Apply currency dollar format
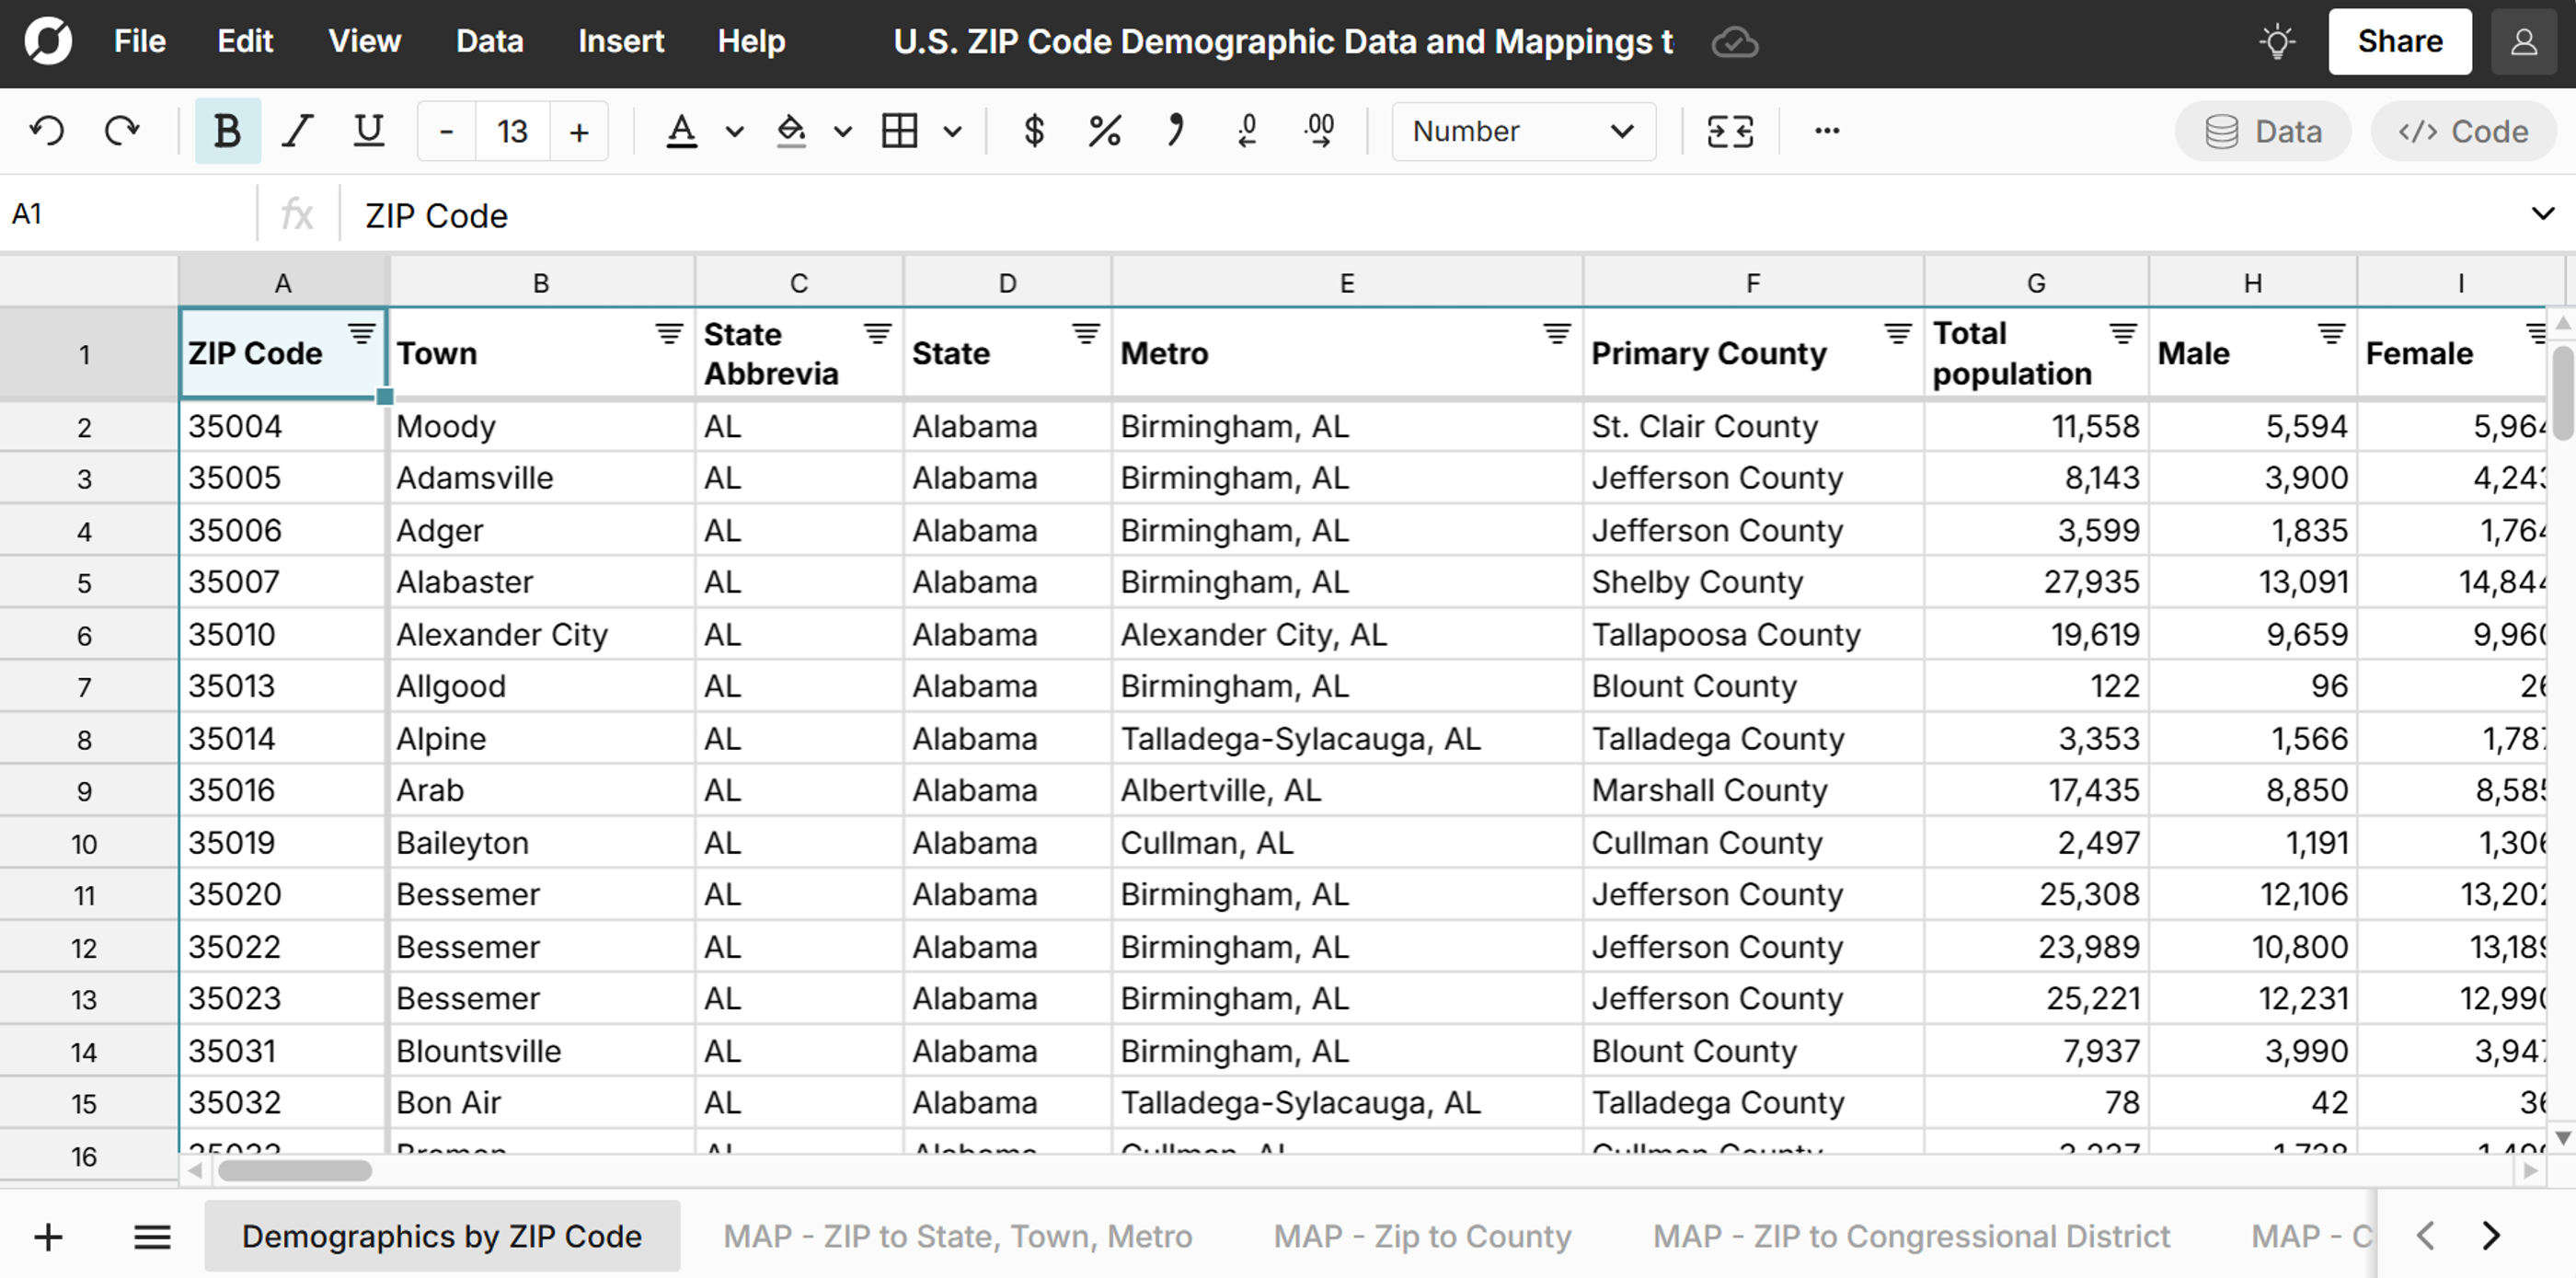 click(x=1034, y=131)
